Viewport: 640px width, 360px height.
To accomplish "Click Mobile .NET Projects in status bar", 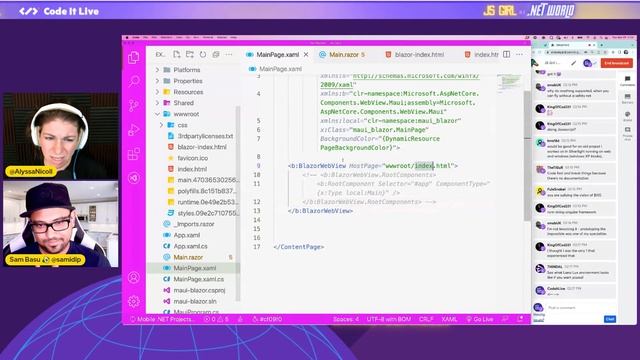I will (x=160, y=319).
